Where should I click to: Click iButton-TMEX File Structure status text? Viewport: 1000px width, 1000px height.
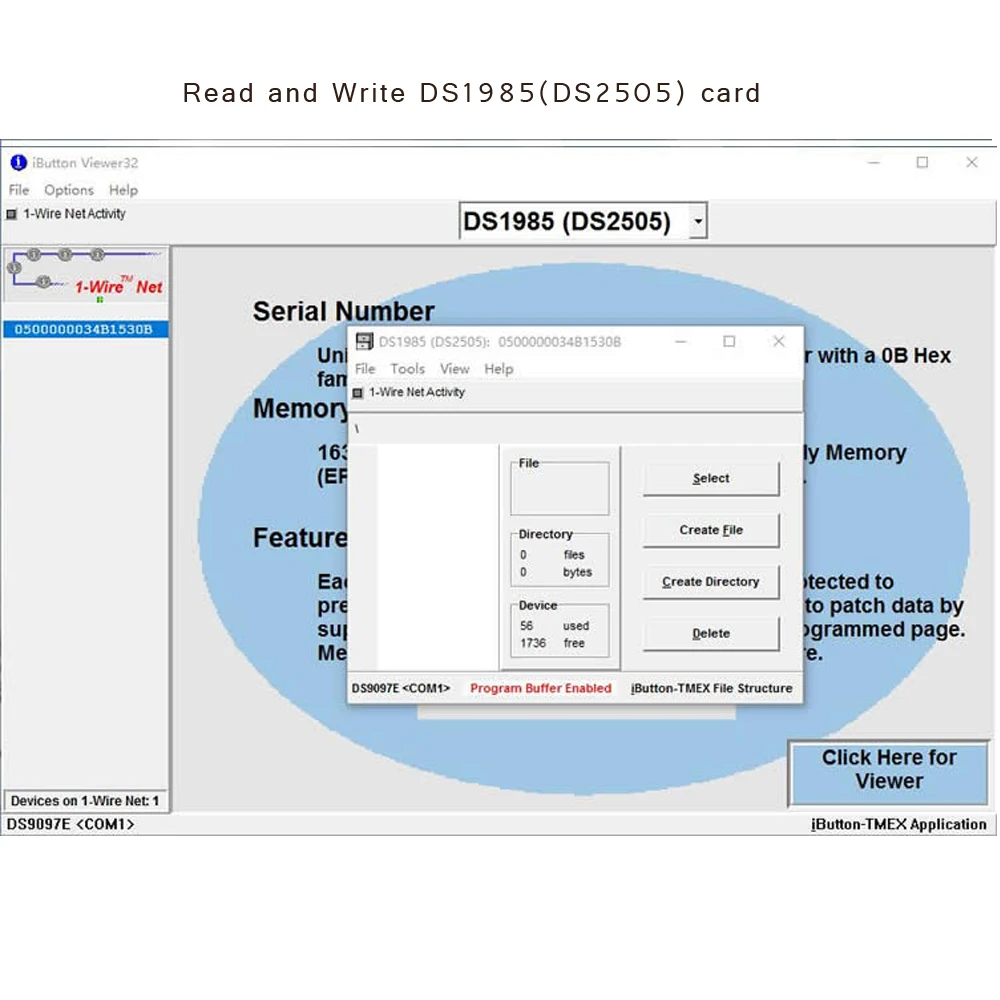[712, 688]
